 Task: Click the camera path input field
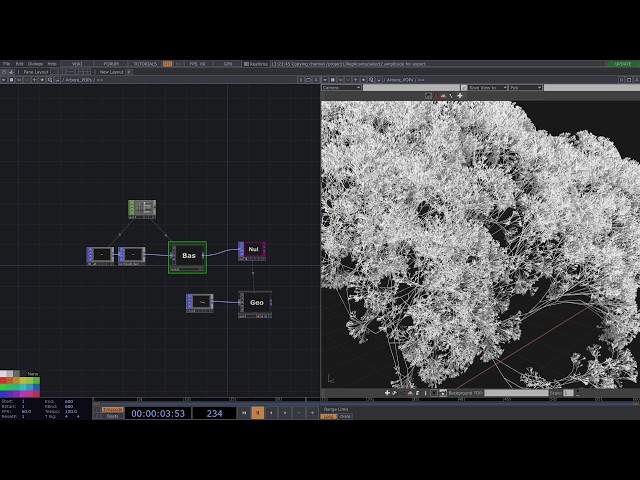(411, 88)
